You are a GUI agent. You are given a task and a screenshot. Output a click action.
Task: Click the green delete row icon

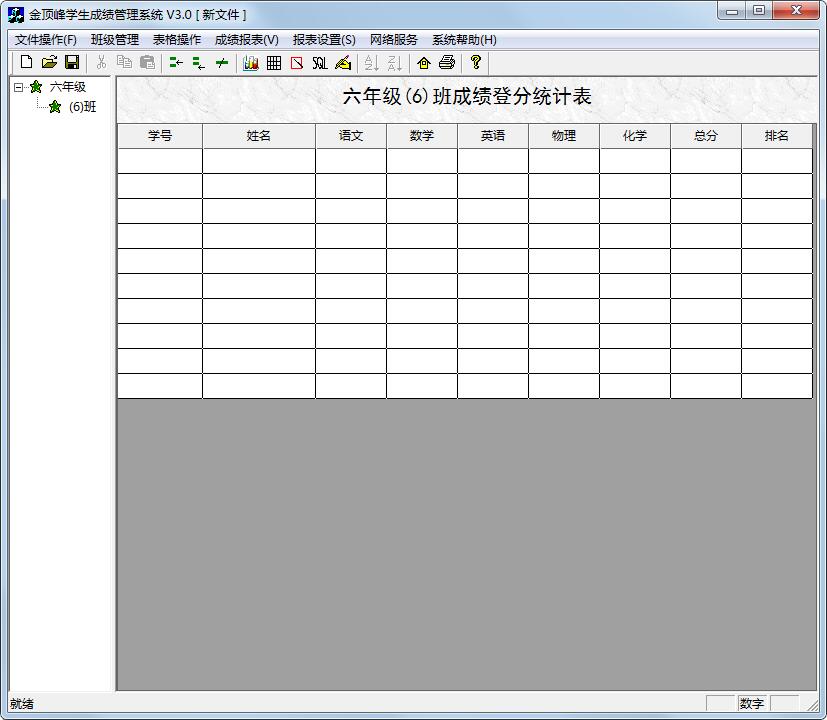pyautogui.click(x=222, y=63)
